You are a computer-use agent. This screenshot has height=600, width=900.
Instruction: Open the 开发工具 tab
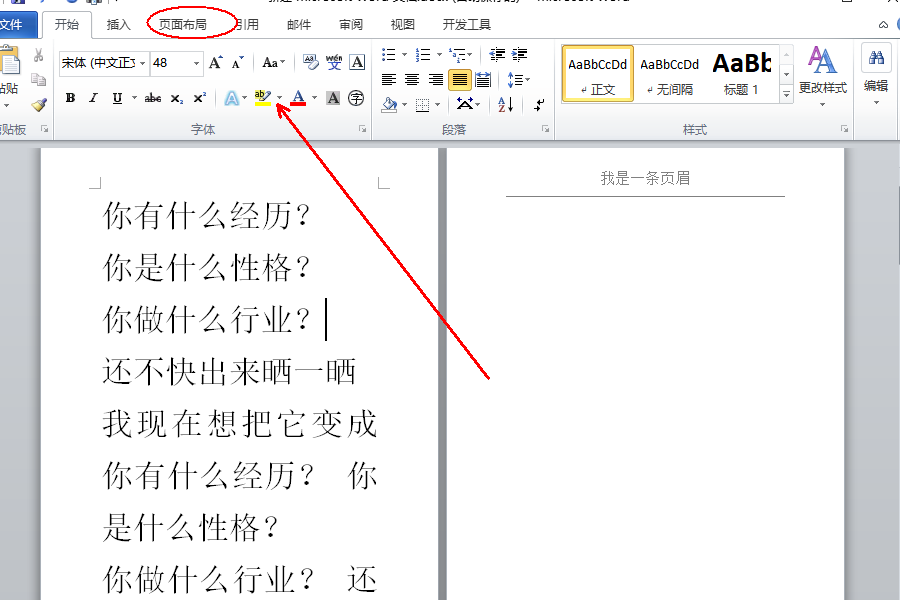[466, 25]
